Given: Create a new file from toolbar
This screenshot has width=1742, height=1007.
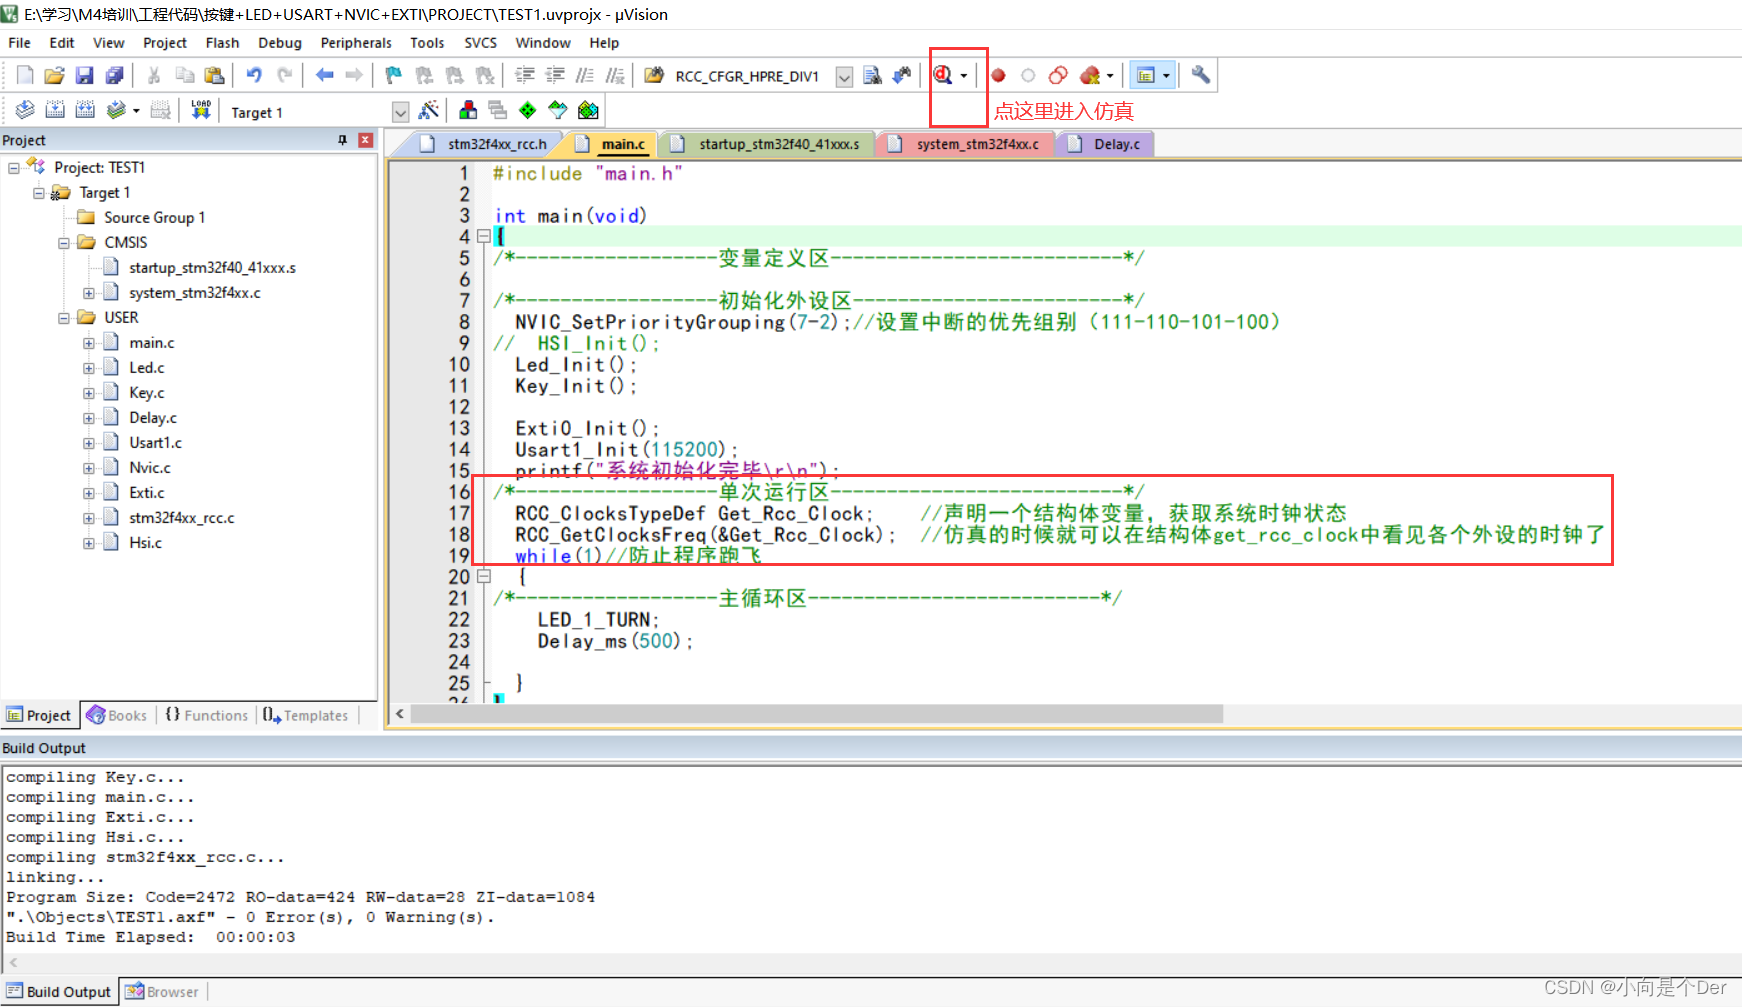Looking at the screenshot, I should point(25,75).
